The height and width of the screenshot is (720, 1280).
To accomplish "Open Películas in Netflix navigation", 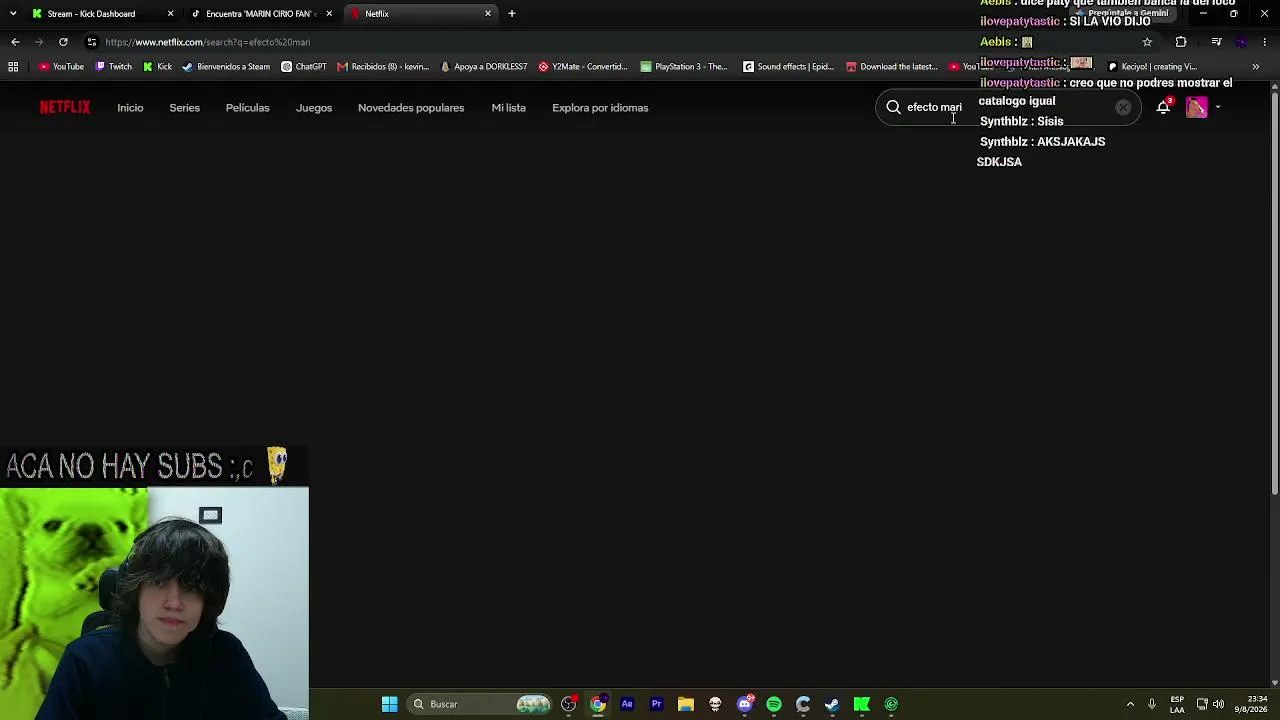I will click(x=247, y=108).
